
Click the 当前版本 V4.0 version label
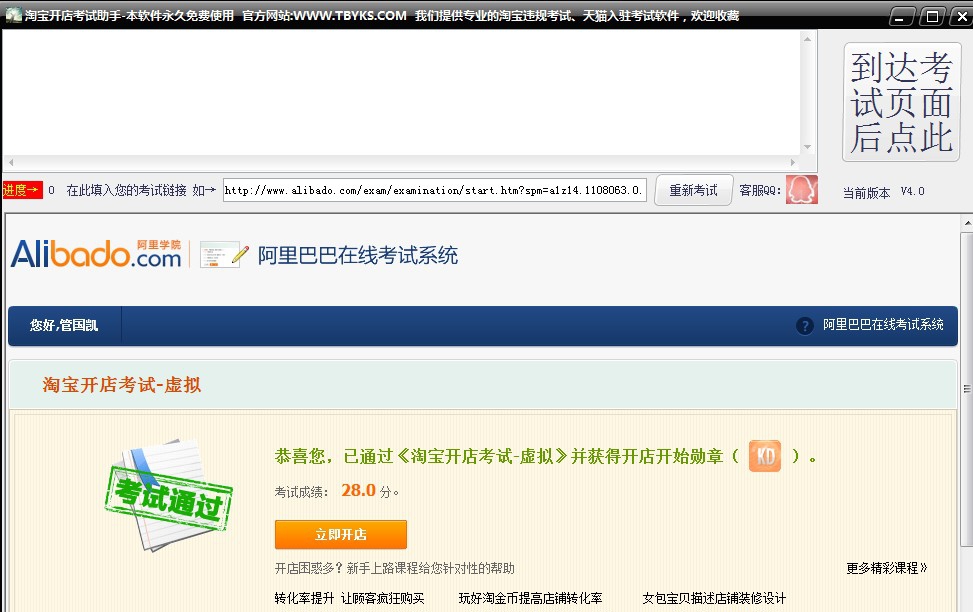tap(884, 192)
